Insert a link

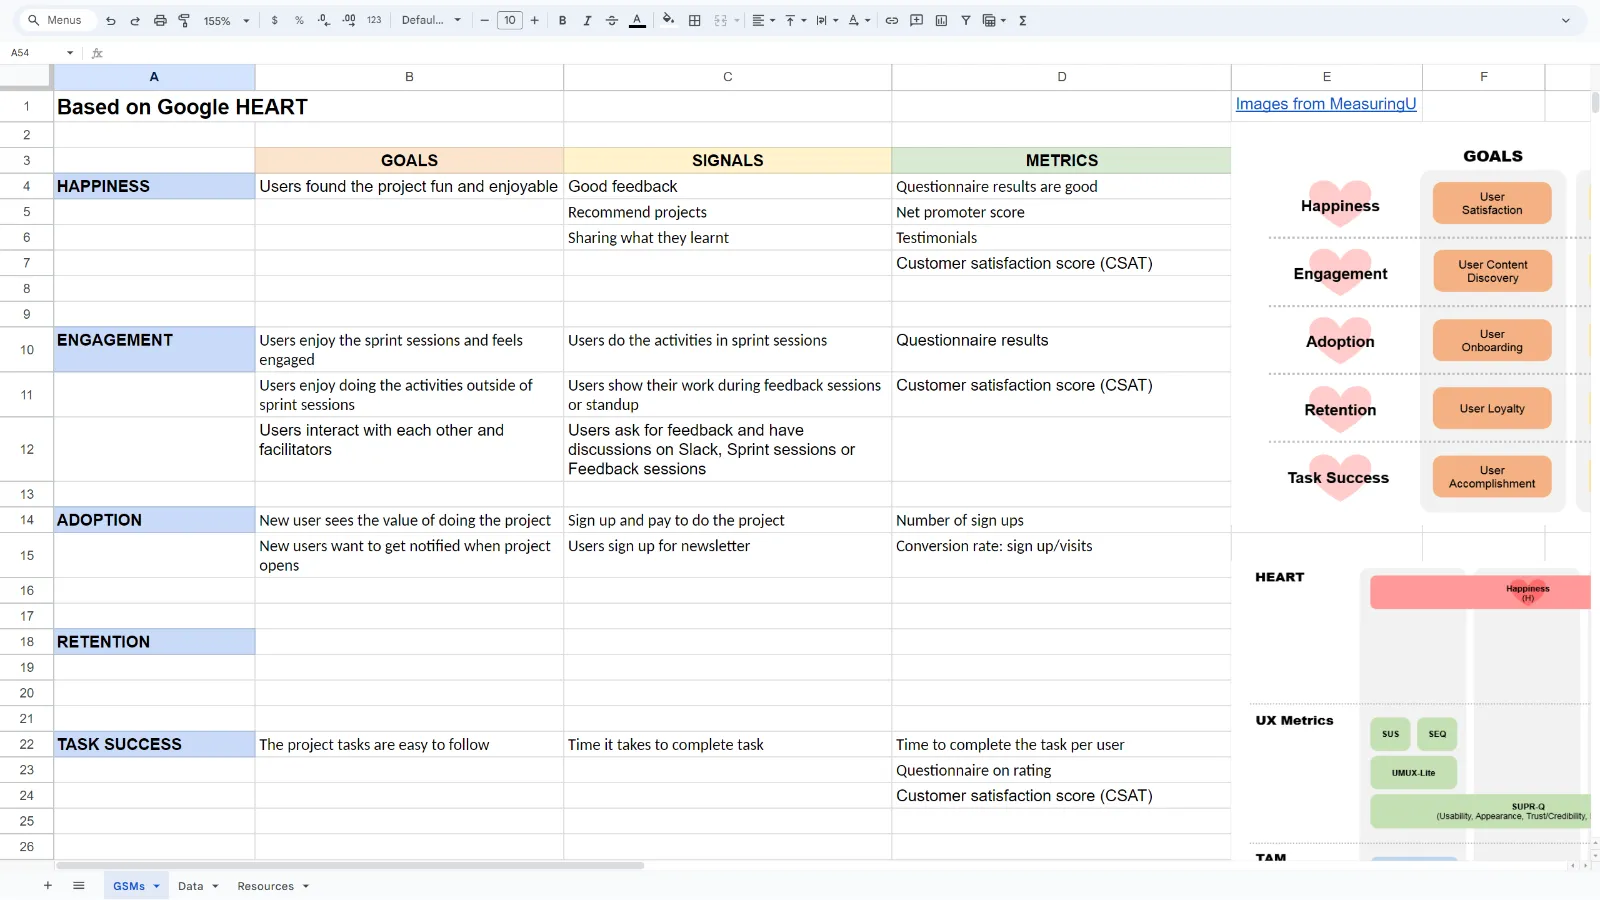pos(892,20)
